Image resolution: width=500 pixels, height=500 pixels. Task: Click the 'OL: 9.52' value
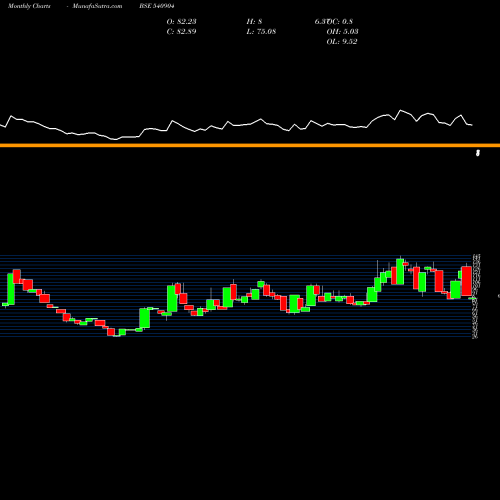coord(342,42)
